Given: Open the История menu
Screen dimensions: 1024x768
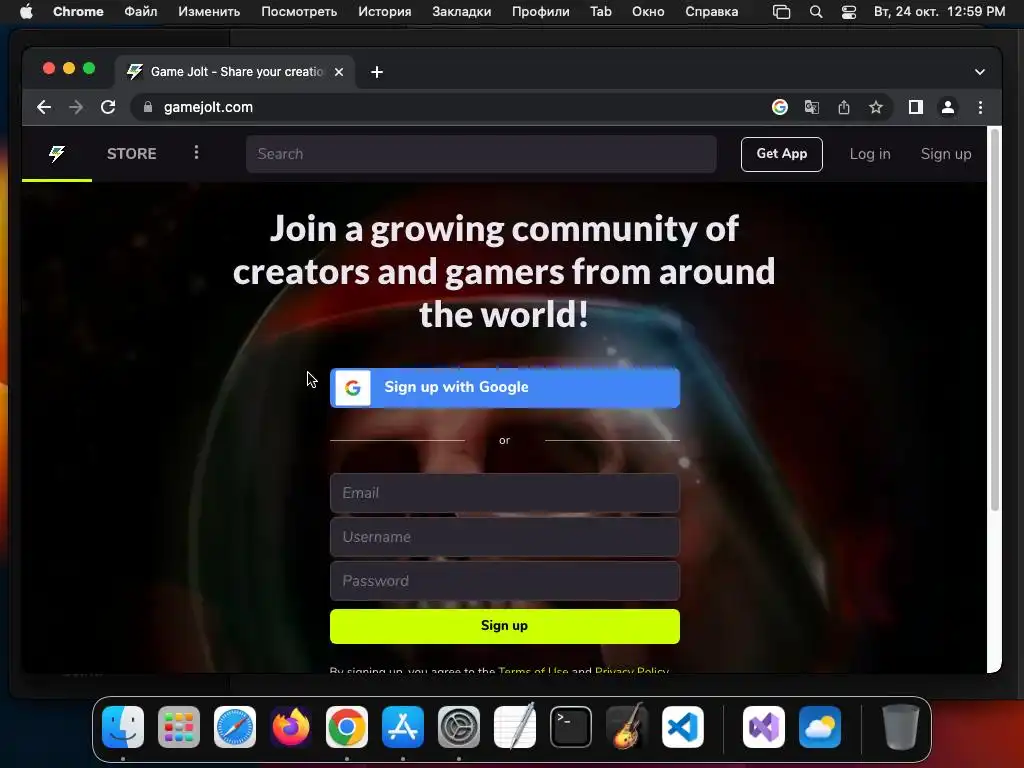Looking at the screenshot, I should coord(385,12).
